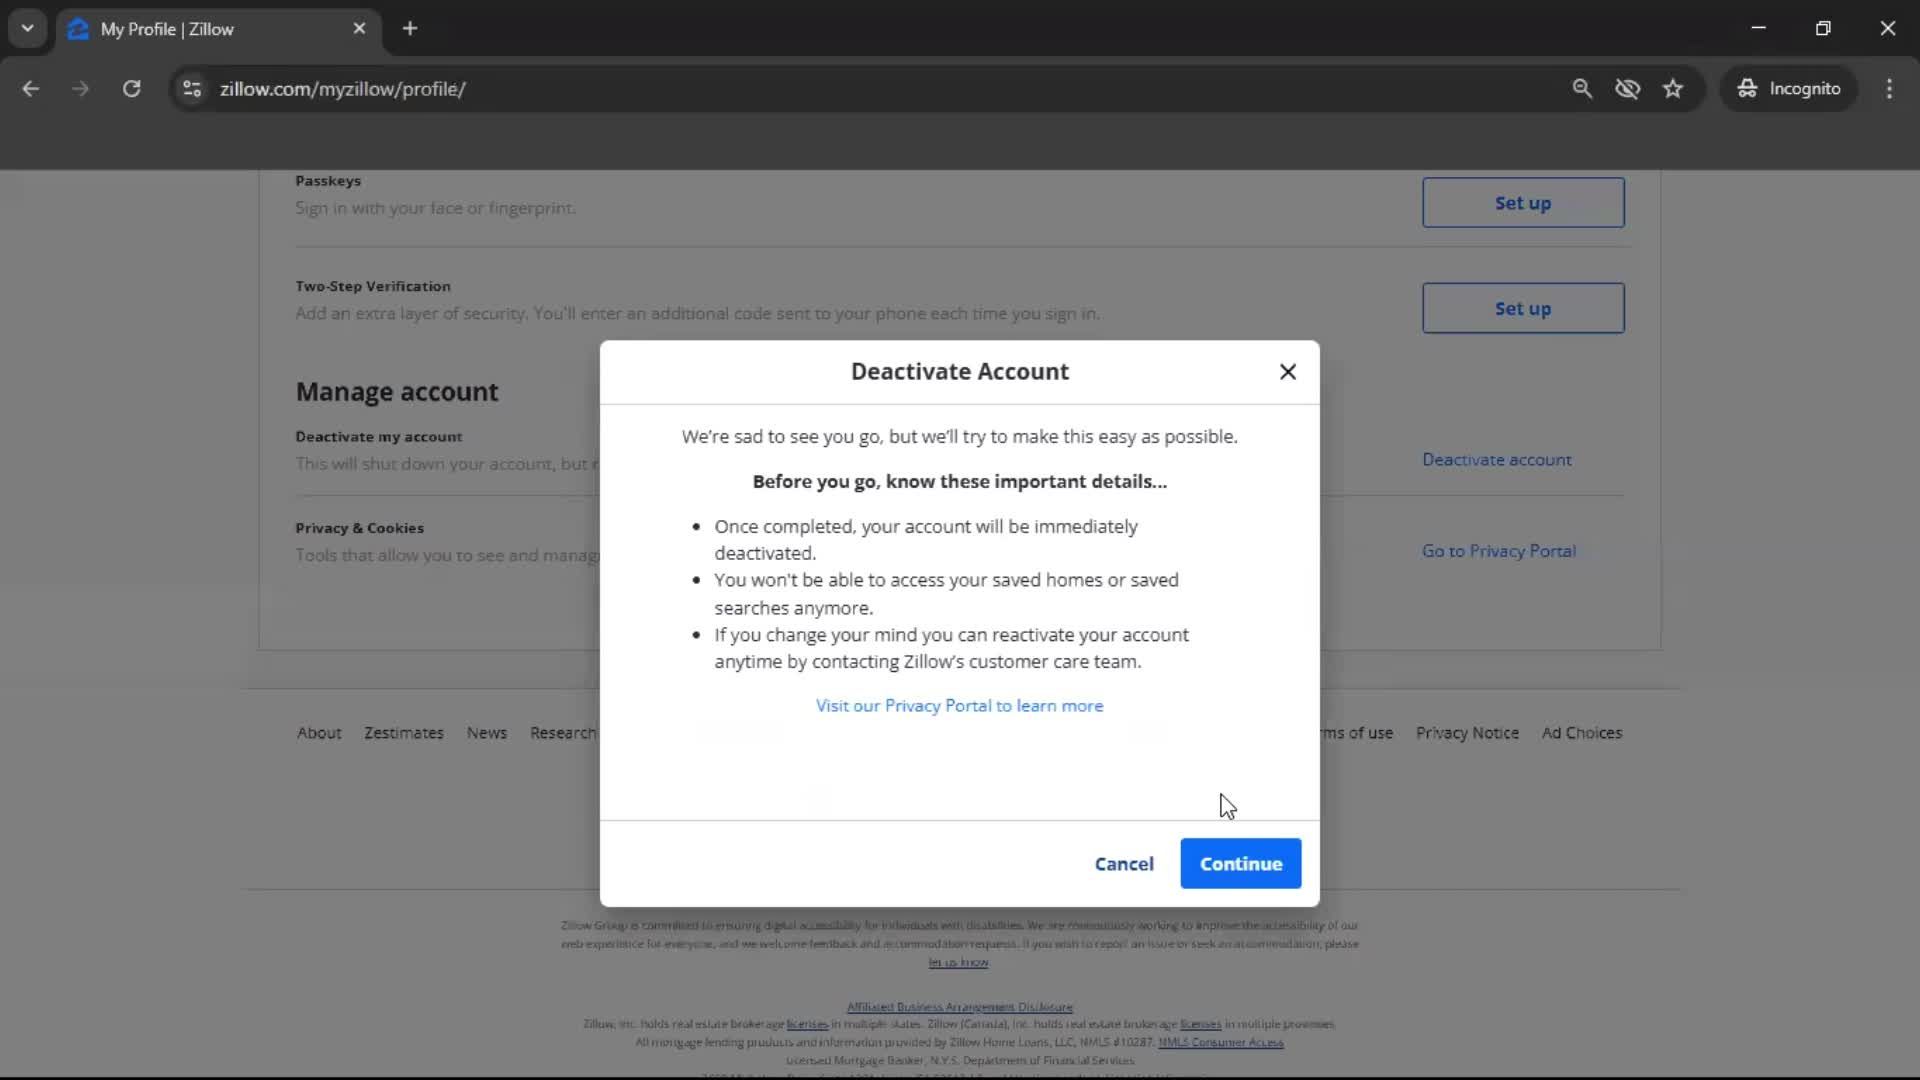Reload the current page
The width and height of the screenshot is (1920, 1080).
pos(132,88)
